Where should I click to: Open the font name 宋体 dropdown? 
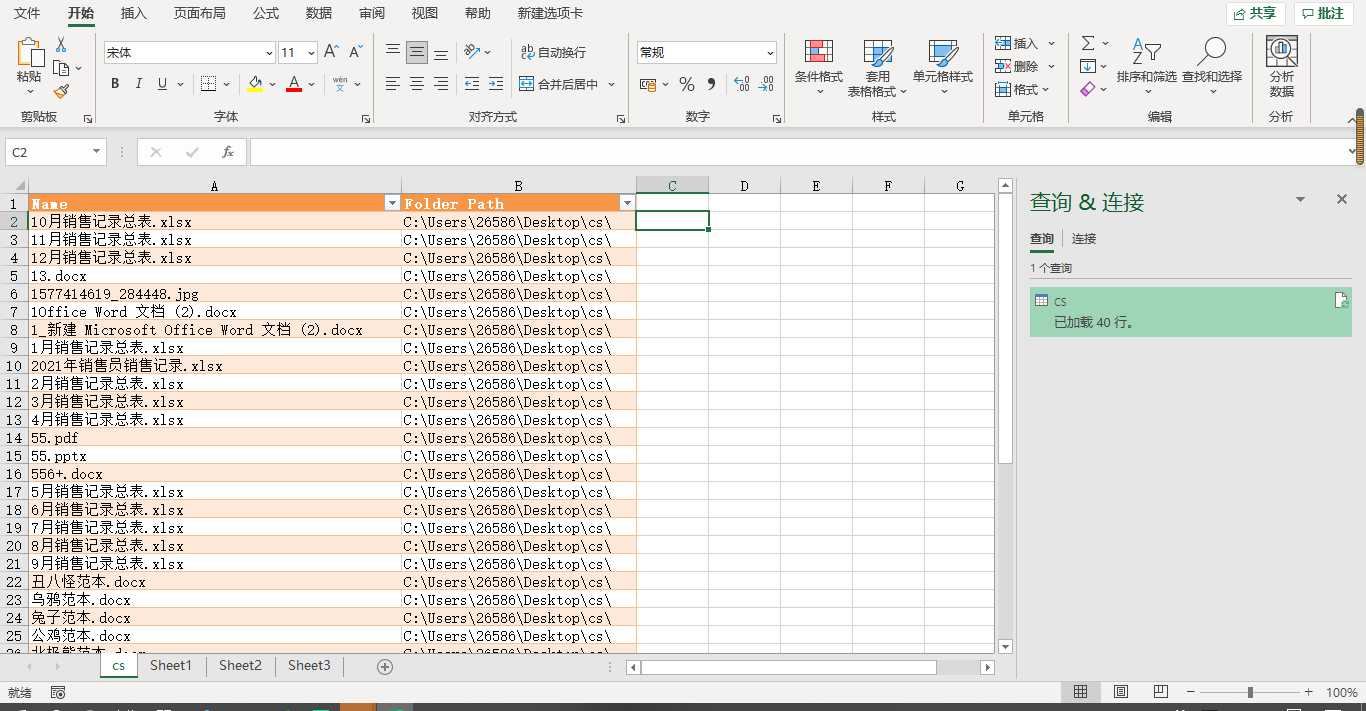coord(269,53)
